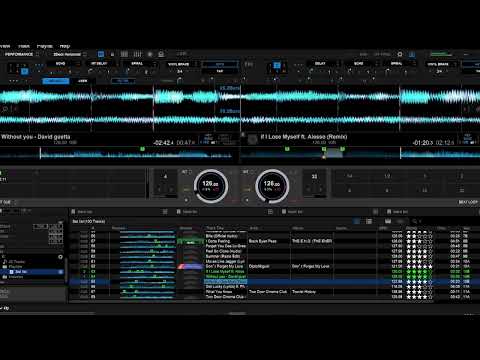Toggle the blue FX panel icon
This screenshot has width=480, height=360.
pos(101,54)
